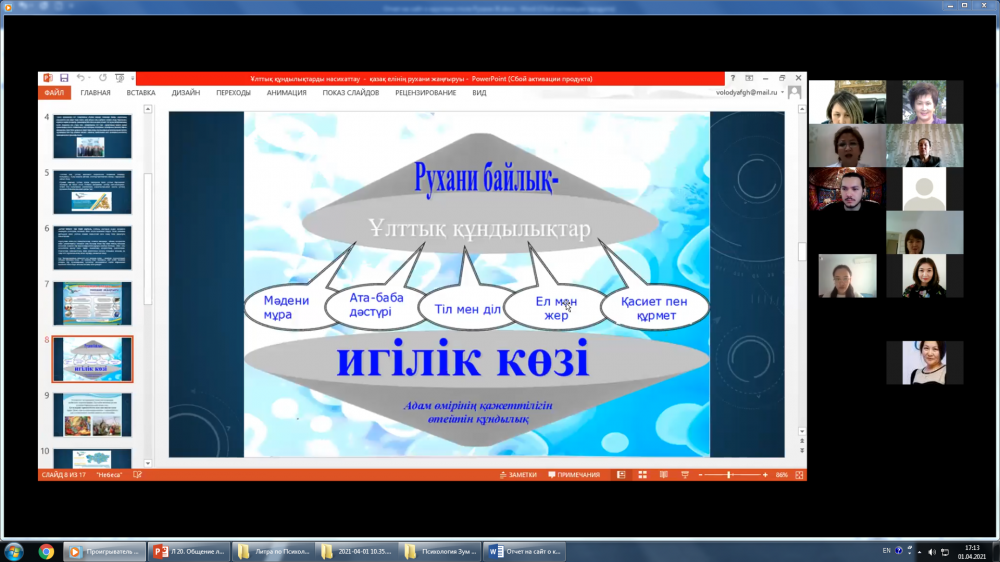1000x562 pixels.
Task: Open 'Л 20. Общение' PowerPoint taskbar item
Action: (189, 552)
